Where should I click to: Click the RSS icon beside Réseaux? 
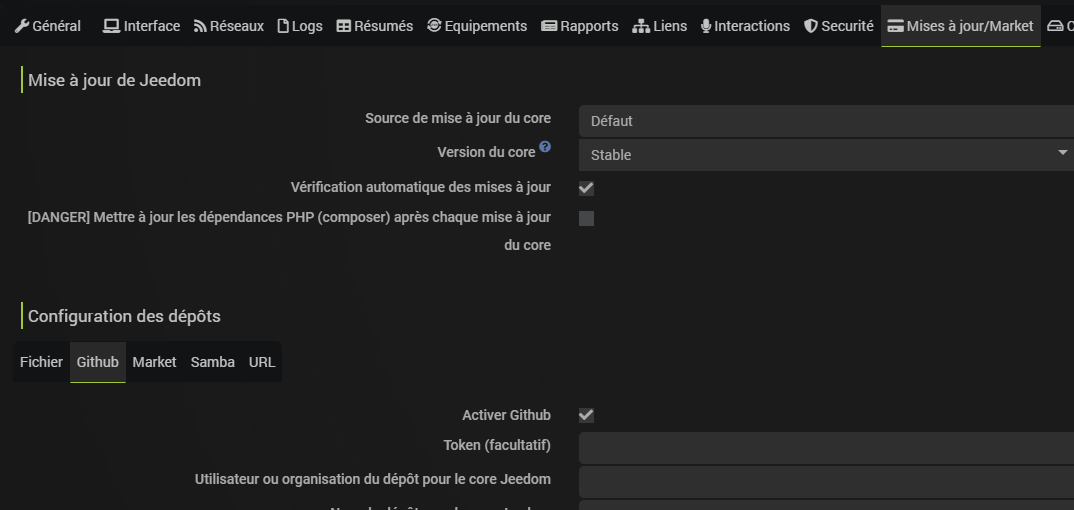click(x=200, y=26)
